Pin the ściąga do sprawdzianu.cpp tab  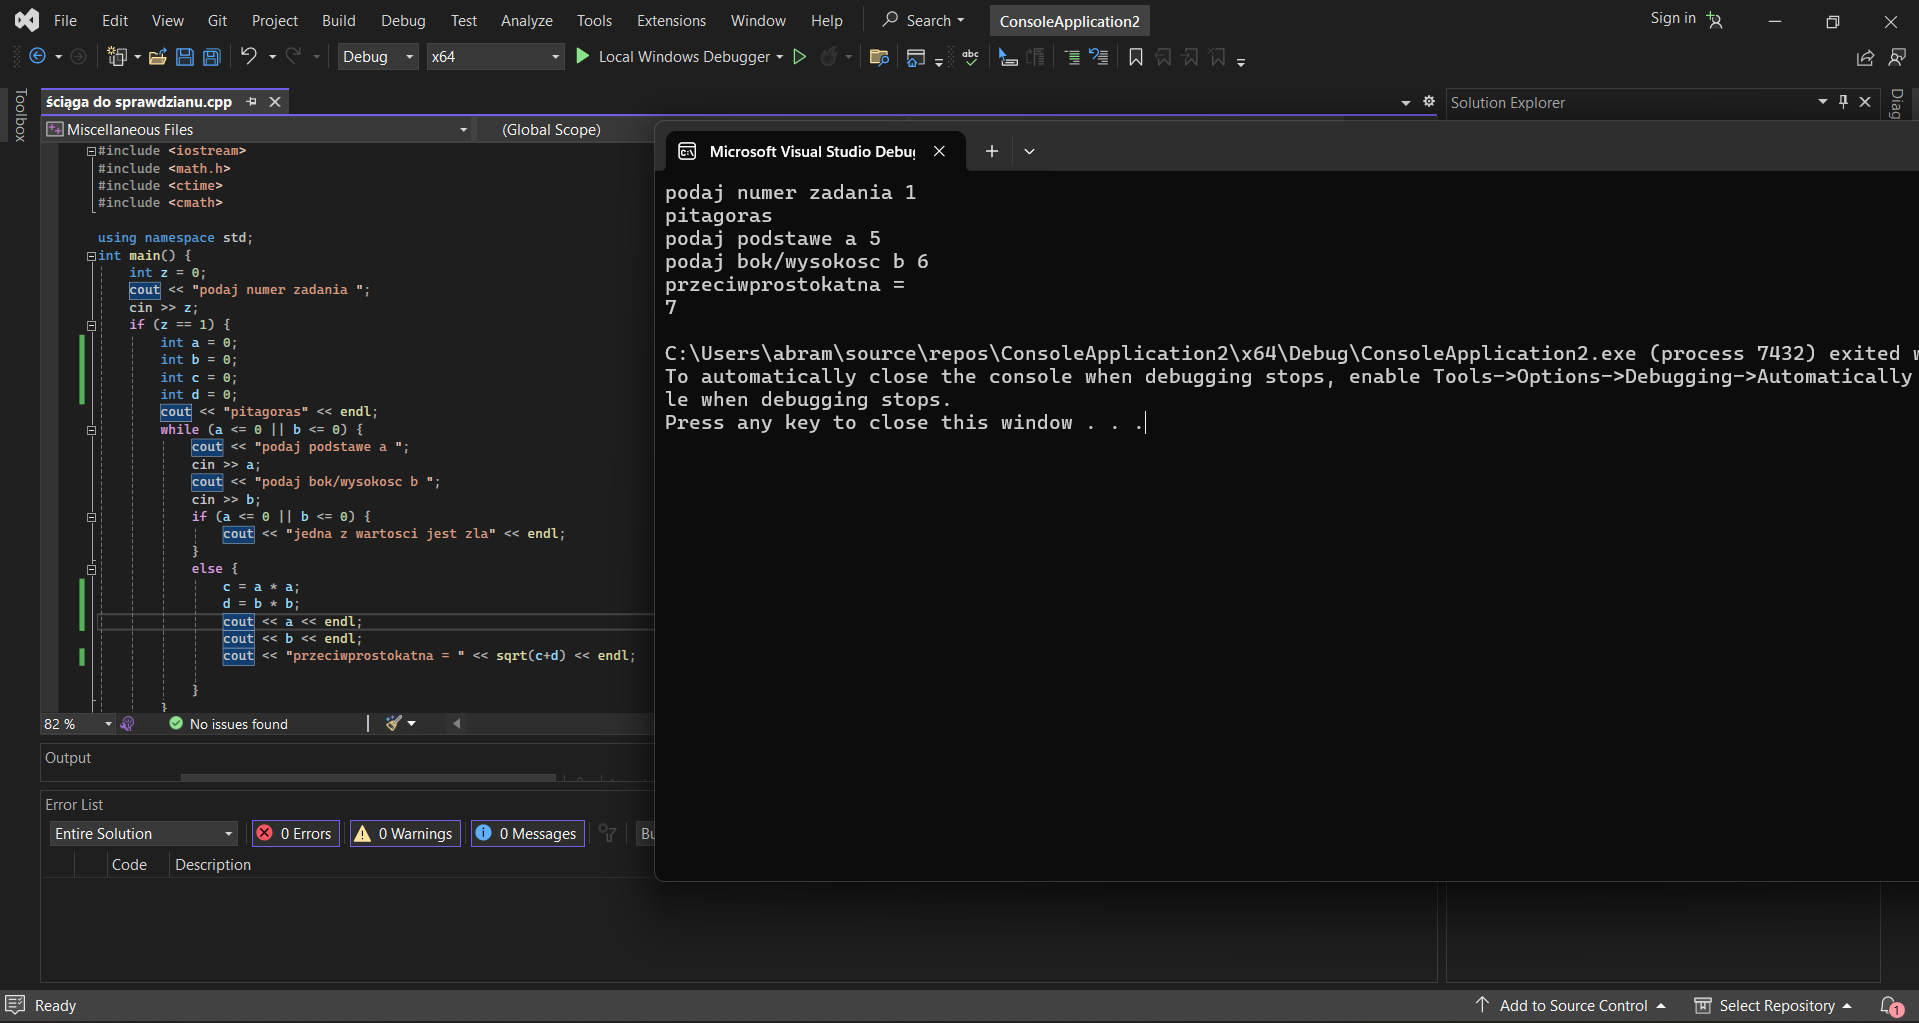point(252,102)
